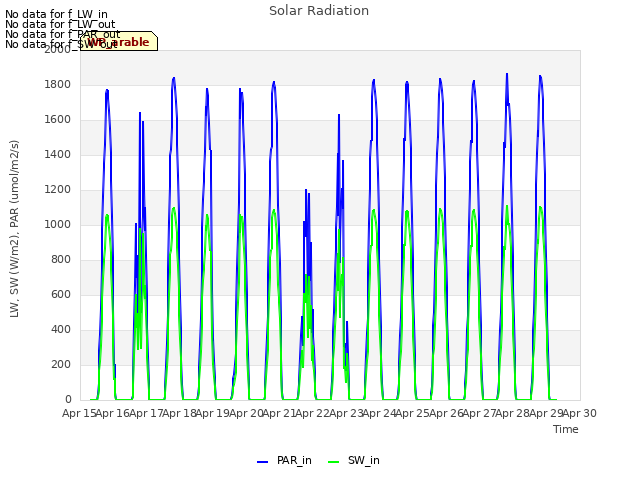
Task: Click the Apr 19 x-axis tick label
Action: tap(213, 413)
